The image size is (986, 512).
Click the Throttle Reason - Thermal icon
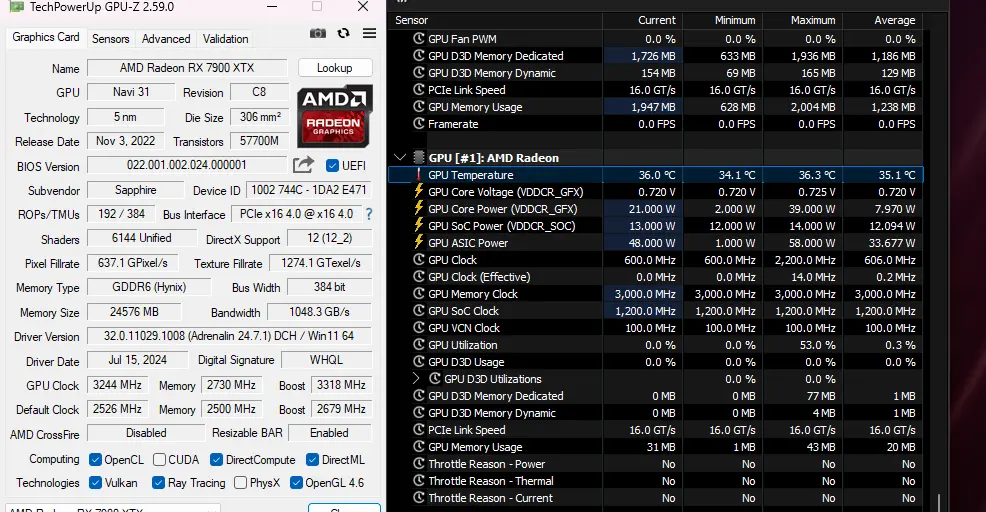(419, 481)
